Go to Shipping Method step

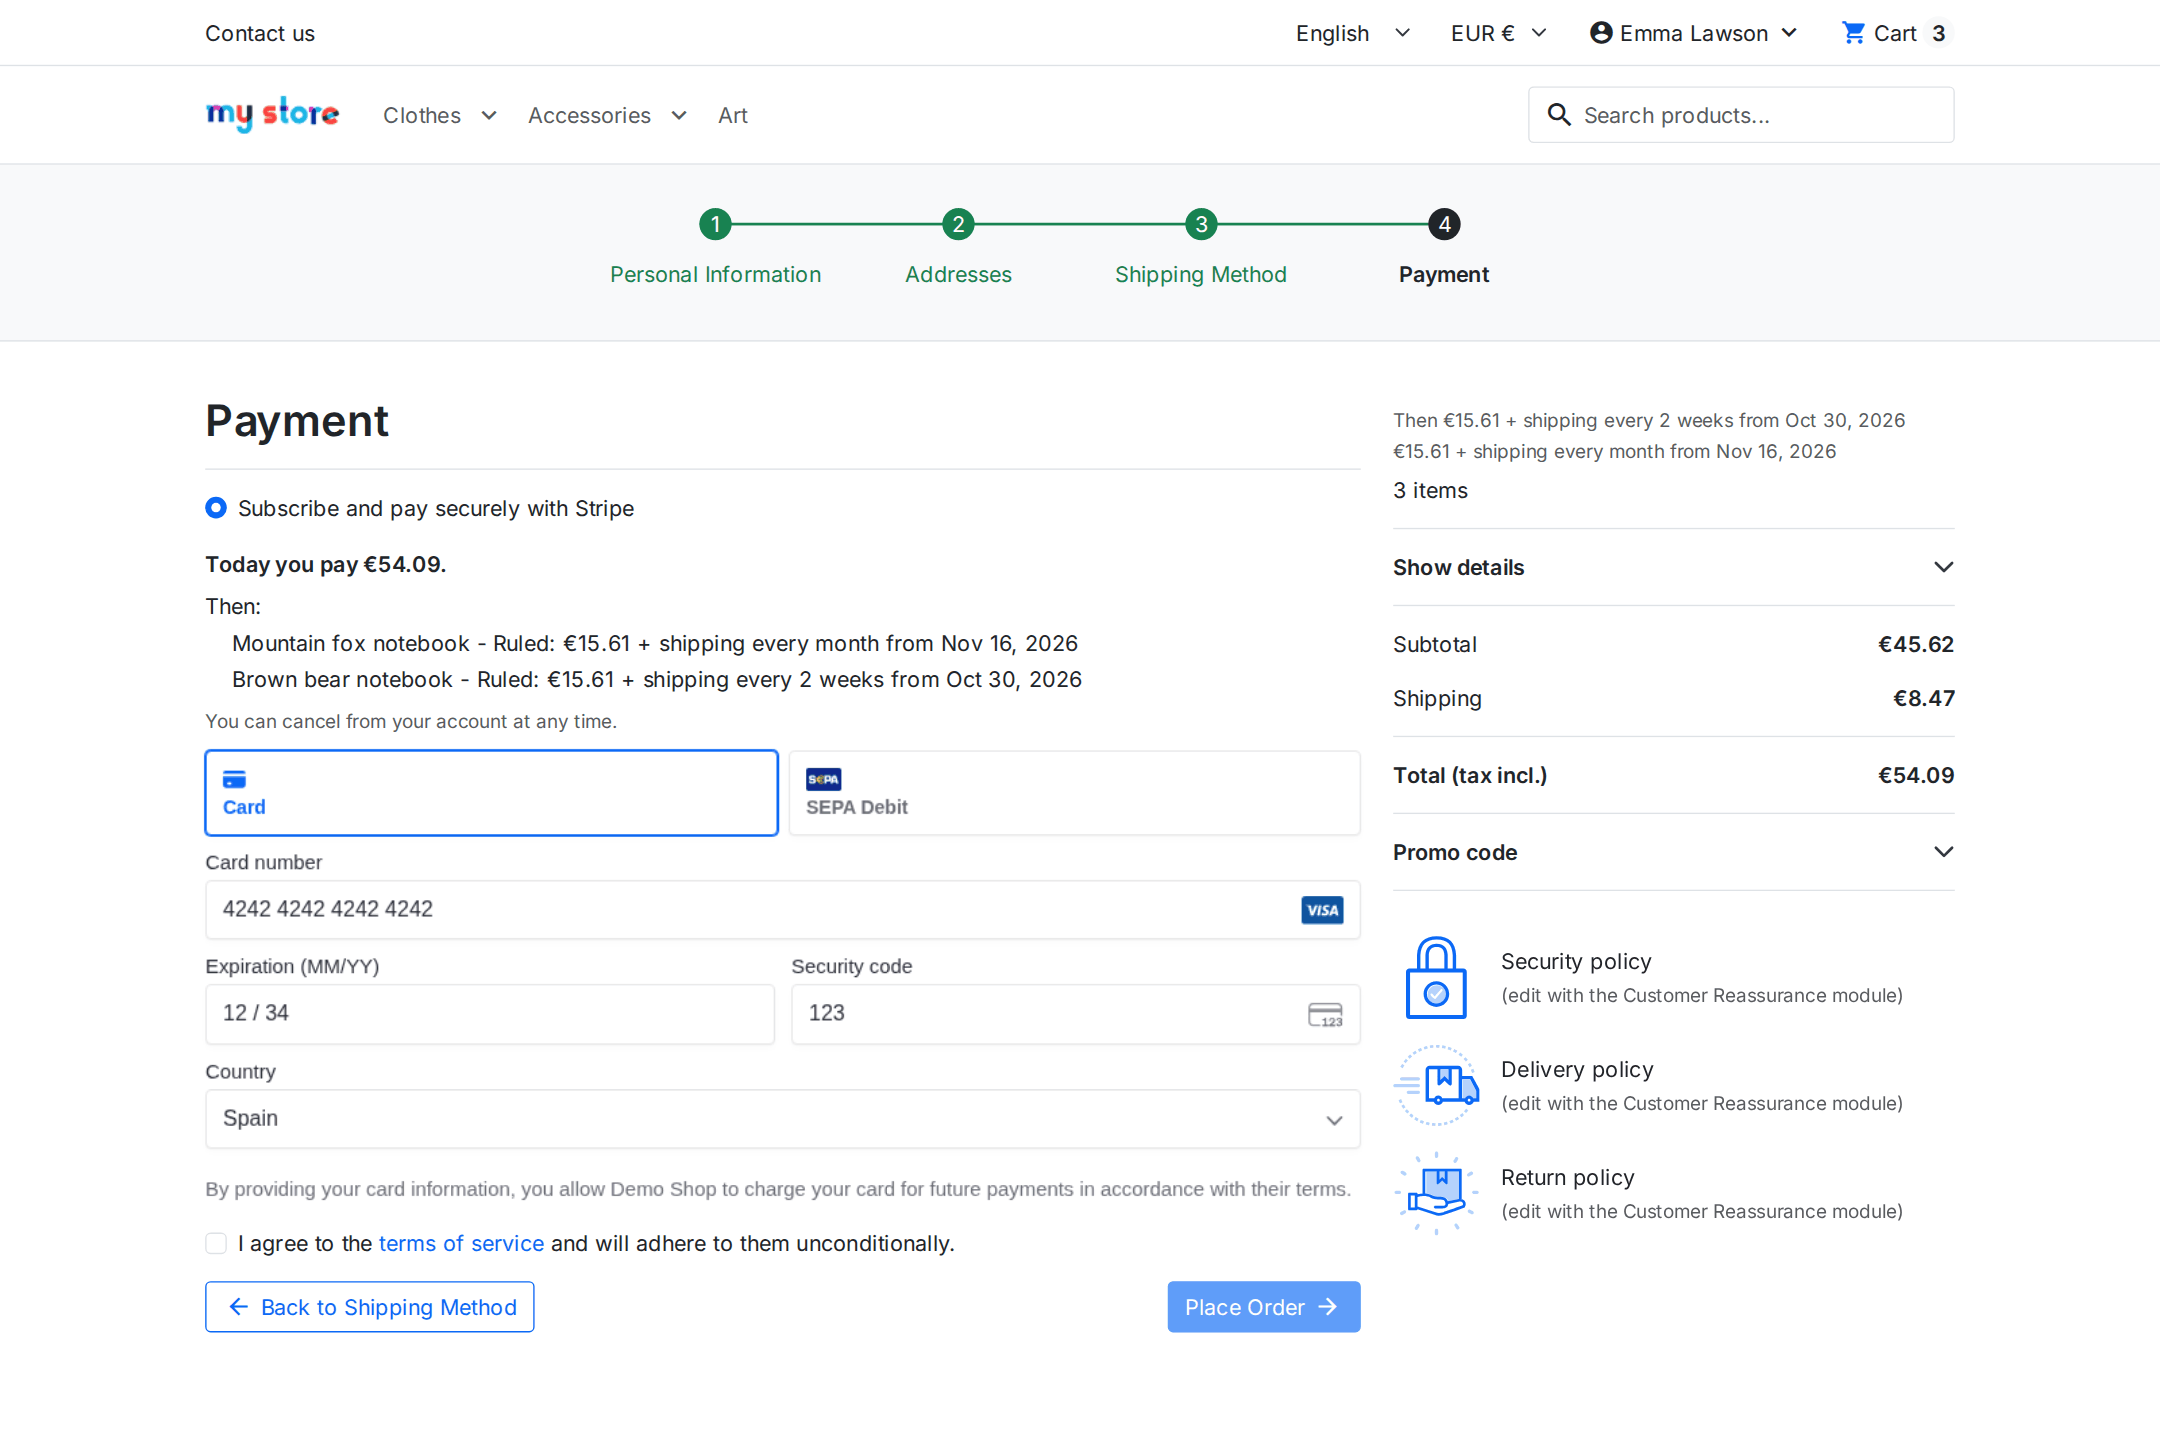pyautogui.click(x=1201, y=274)
